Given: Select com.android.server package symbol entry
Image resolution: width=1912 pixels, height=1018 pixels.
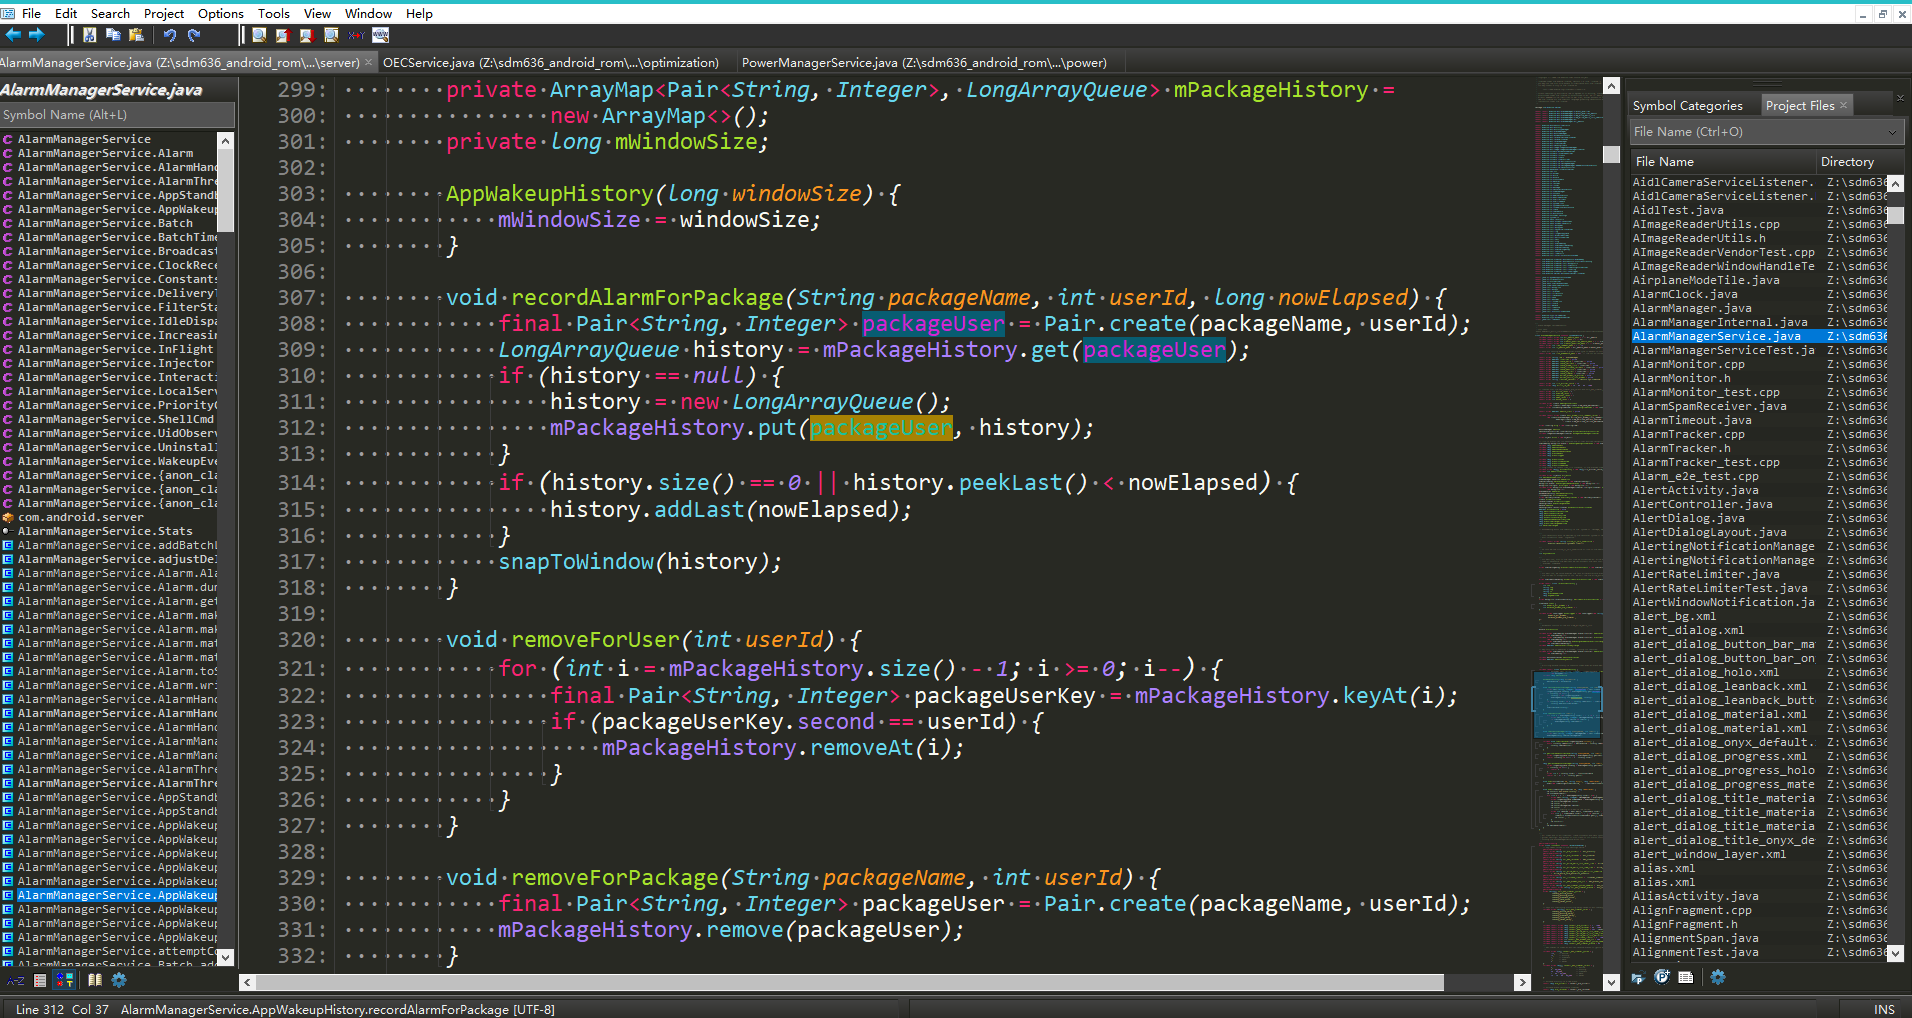Looking at the screenshot, I should pyautogui.click(x=80, y=517).
